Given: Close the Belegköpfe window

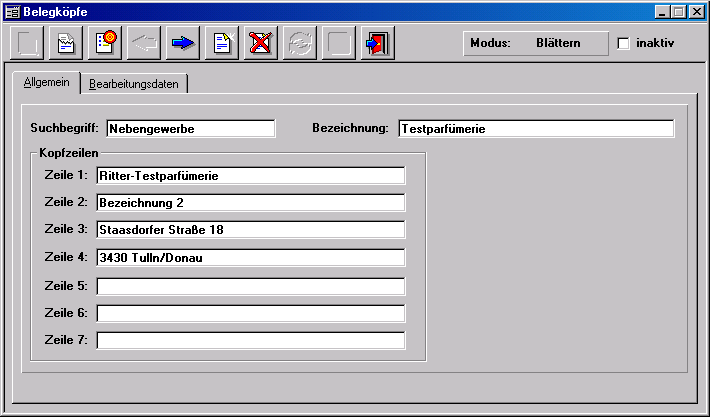Looking at the screenshot, I should (697, 12).
